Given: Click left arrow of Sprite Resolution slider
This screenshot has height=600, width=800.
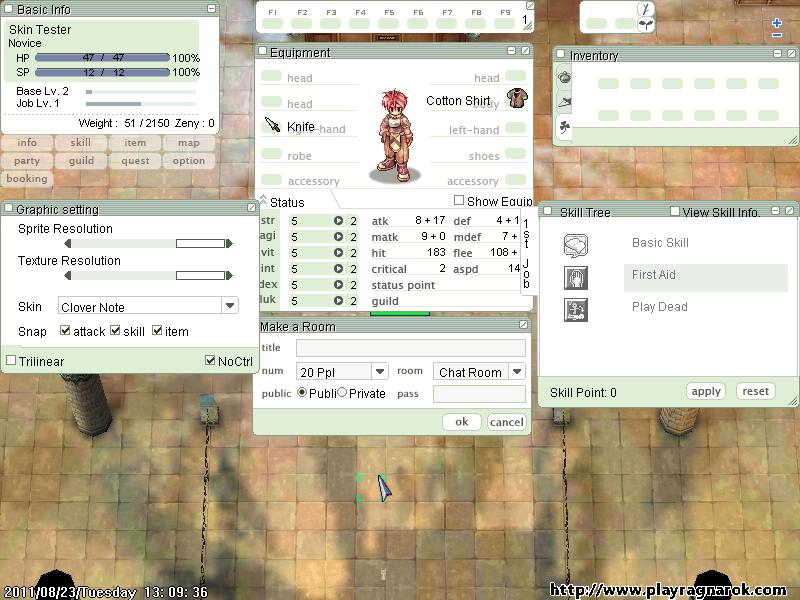Looking at the screenshot, I should (x=68, y=244).
